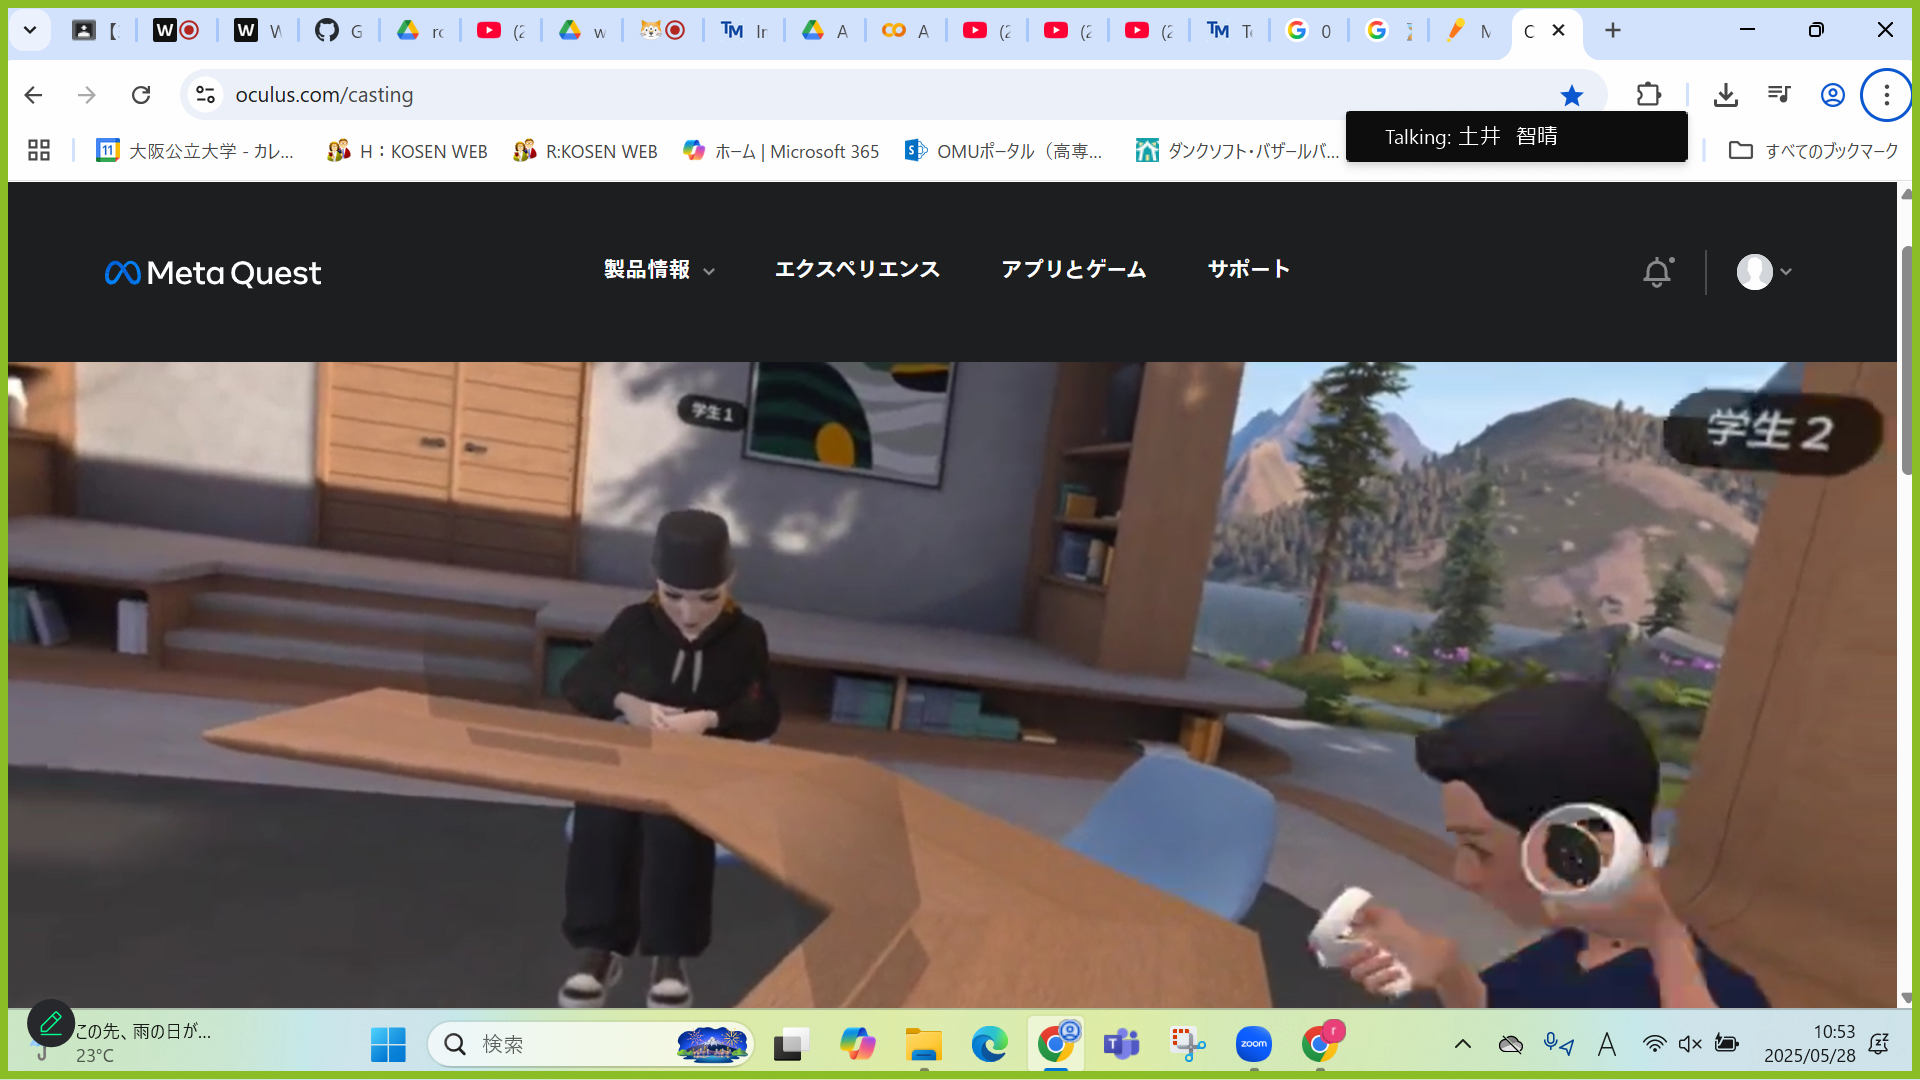The width and height of the screenshot is (1920, 1080).
Task: Reload the casting page
Action: pos(141,95)
